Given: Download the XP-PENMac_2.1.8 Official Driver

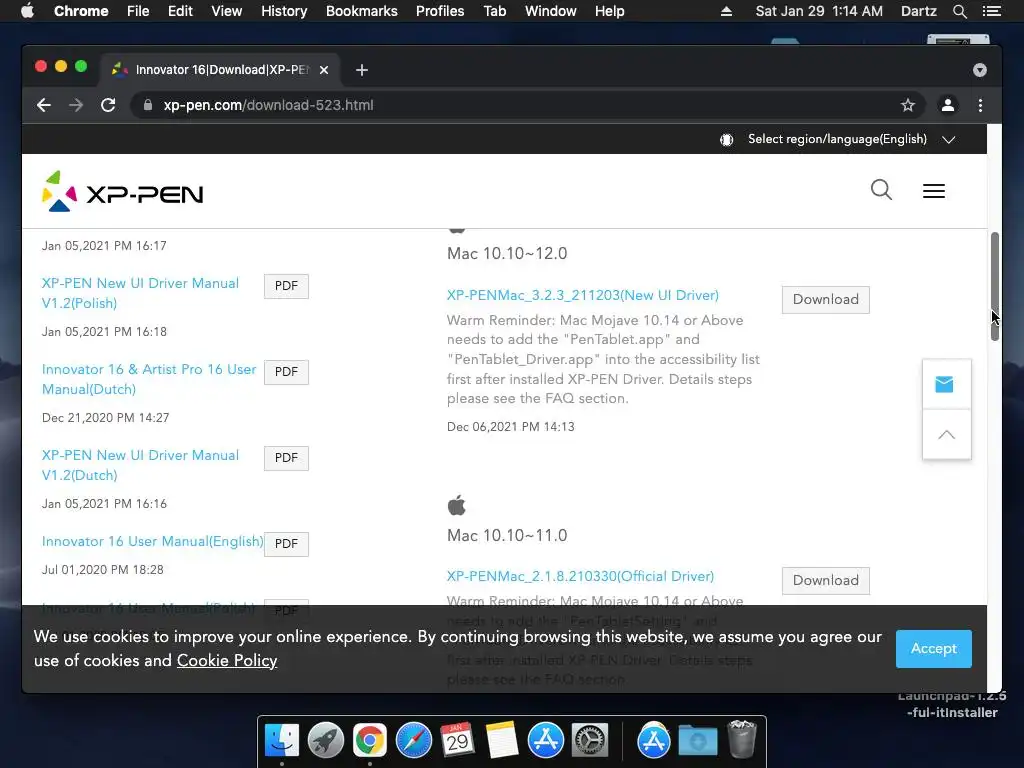Looking at the screenshot, I should click(825, 581).
